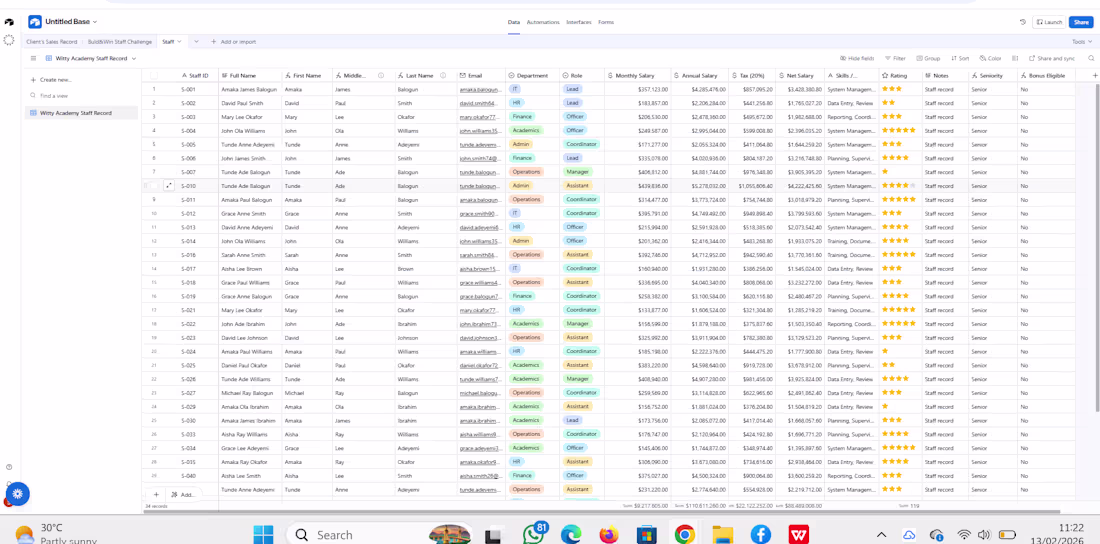Click the Sort button
Image resolution: width=1100 pixels, height=544 pixels.
point(960,58)
